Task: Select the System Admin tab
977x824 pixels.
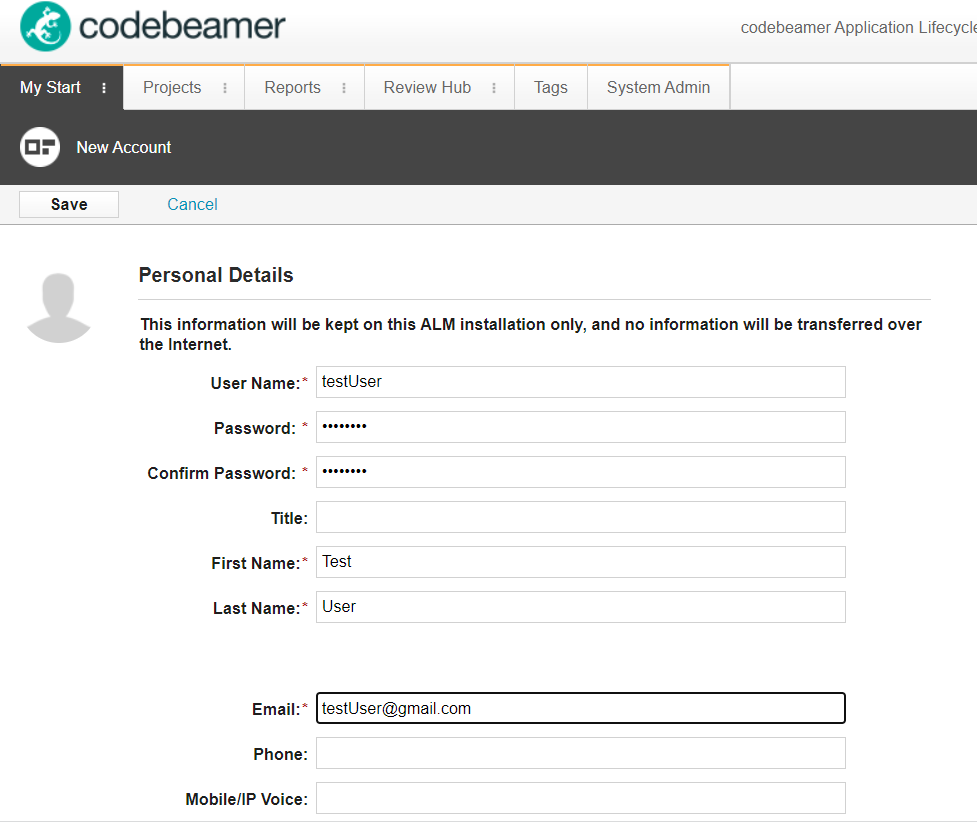Action: click(658, 88)
